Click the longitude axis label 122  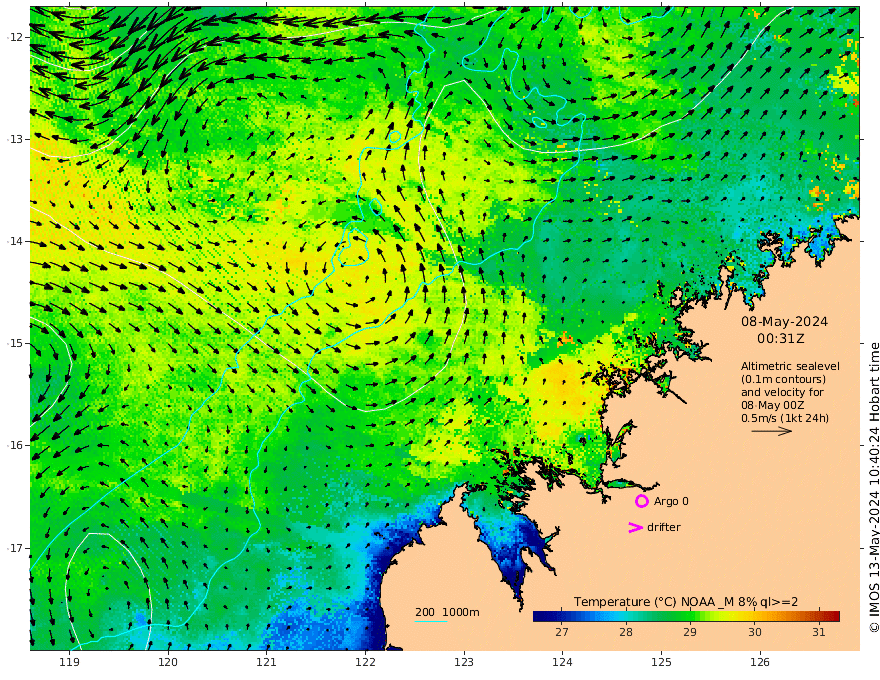[x=365, y=663]
